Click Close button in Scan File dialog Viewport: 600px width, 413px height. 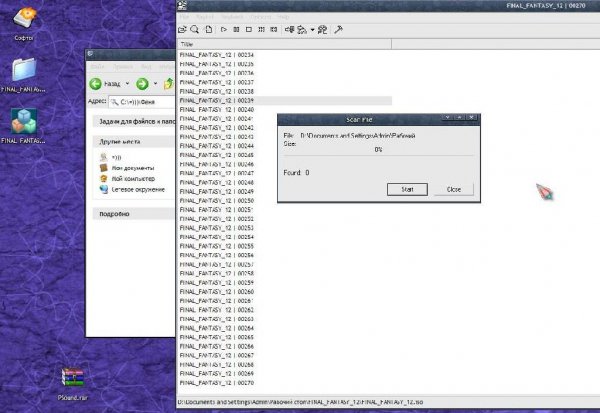[454, 189]
